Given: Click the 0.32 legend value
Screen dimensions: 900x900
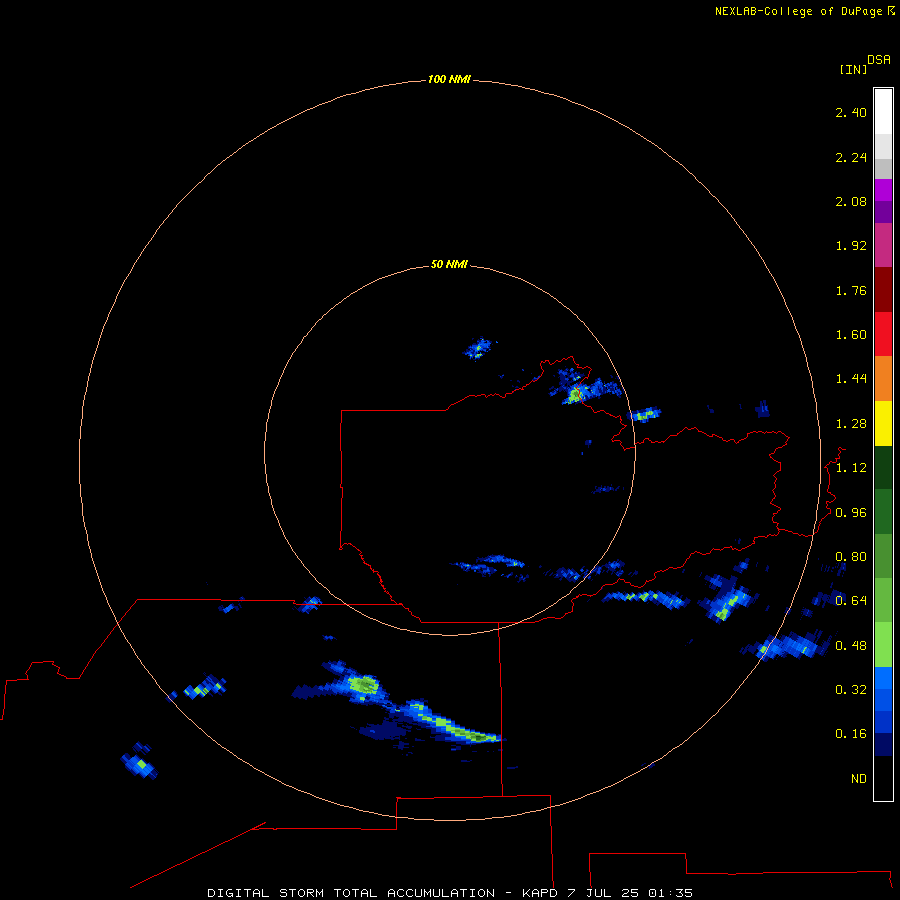Looking at the screenshot, I should tap(851, 689).
